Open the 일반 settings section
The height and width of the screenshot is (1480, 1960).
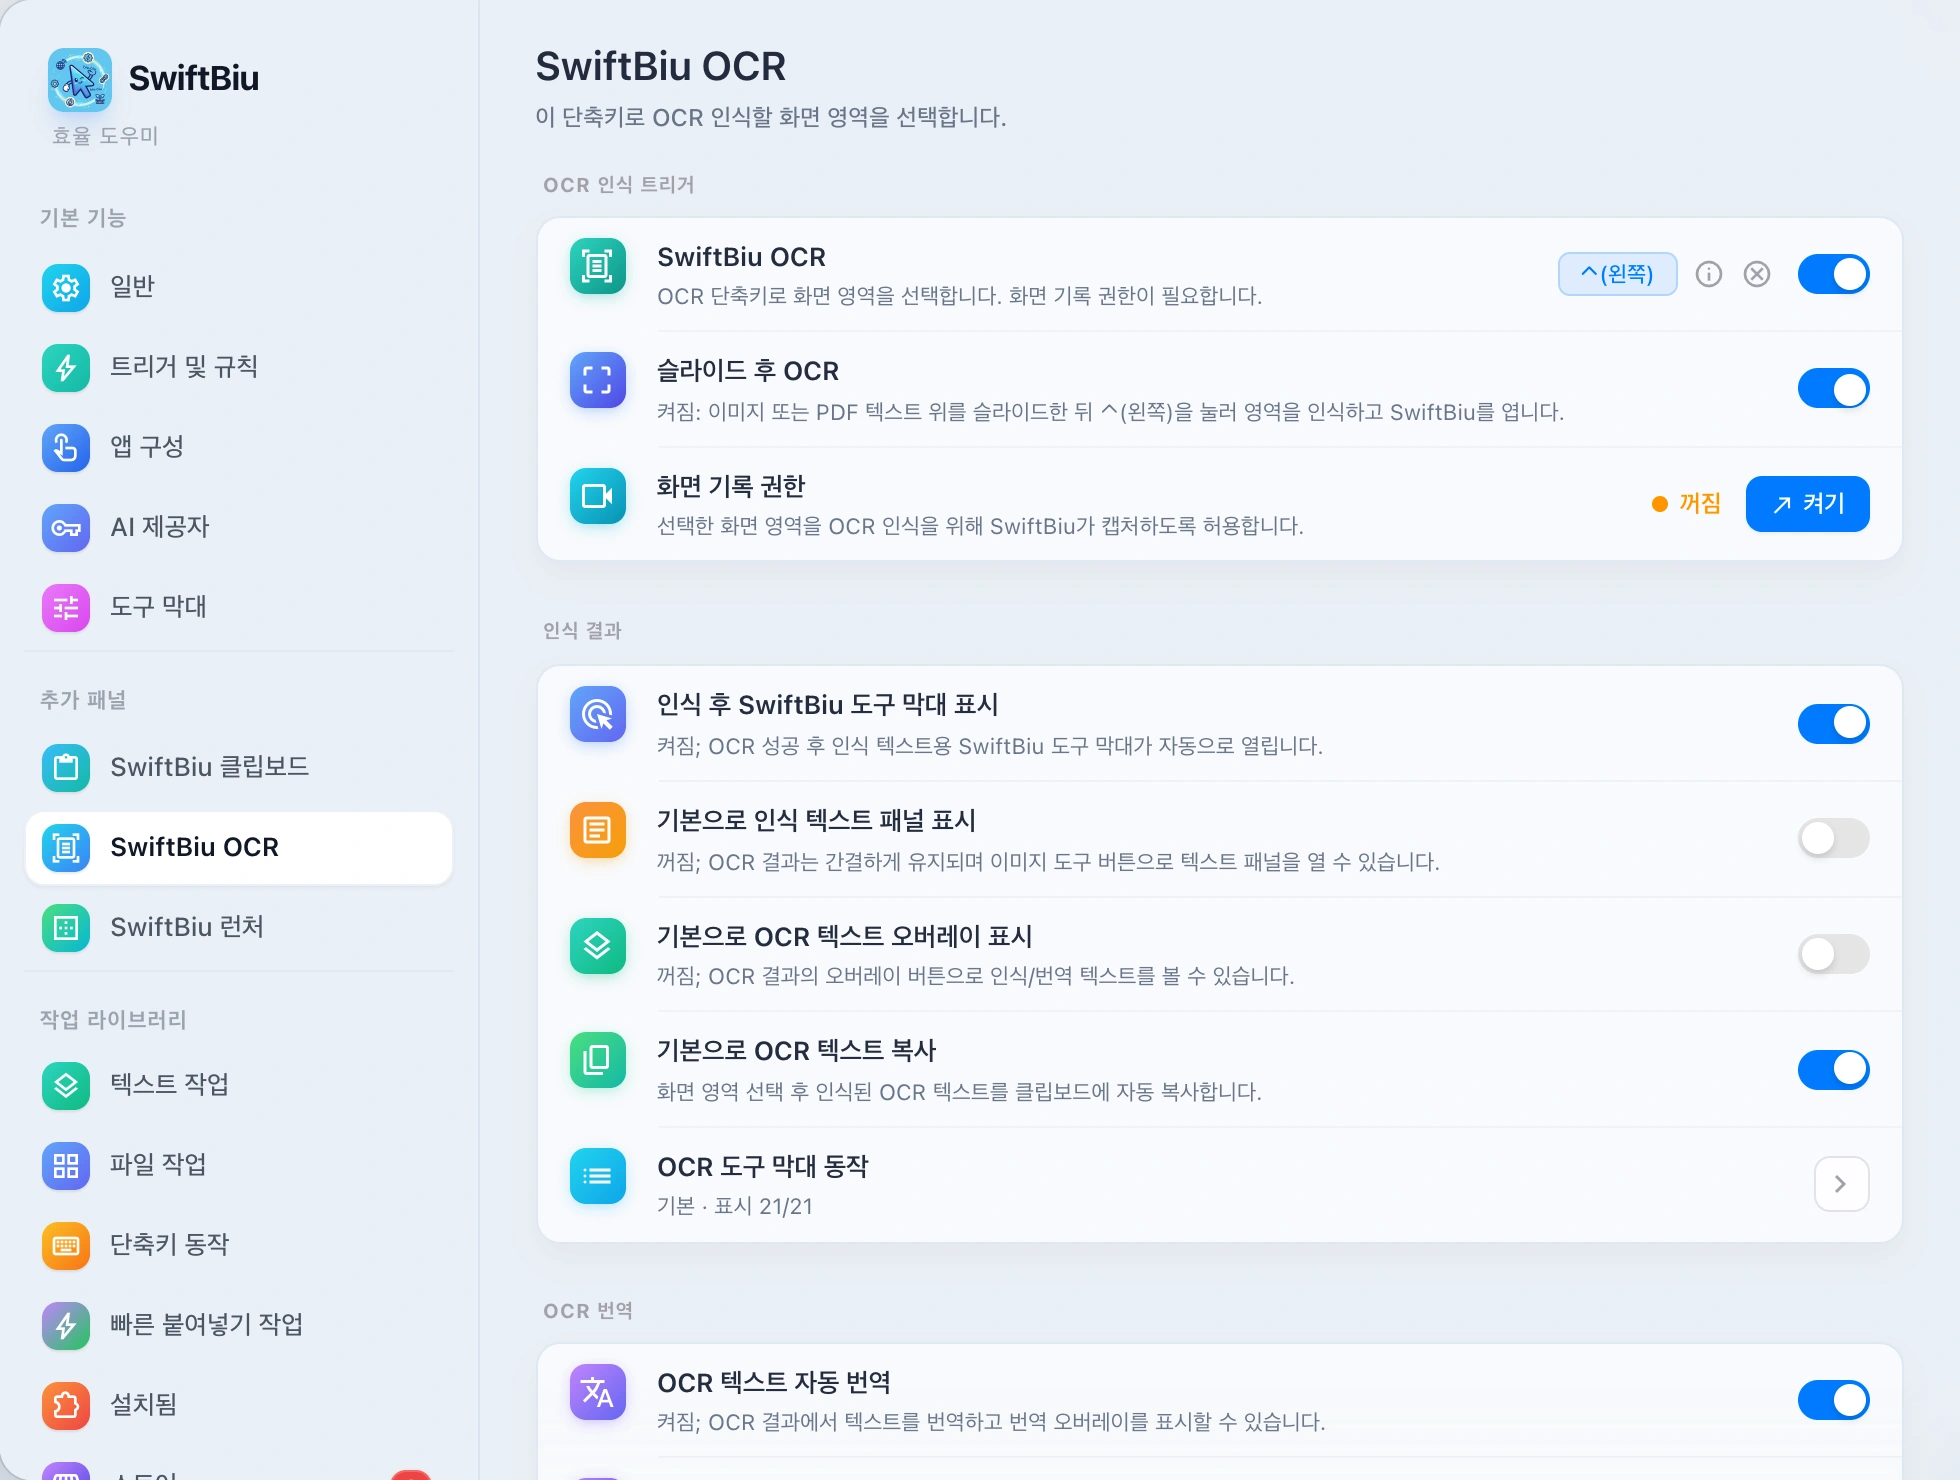(239, 288)
